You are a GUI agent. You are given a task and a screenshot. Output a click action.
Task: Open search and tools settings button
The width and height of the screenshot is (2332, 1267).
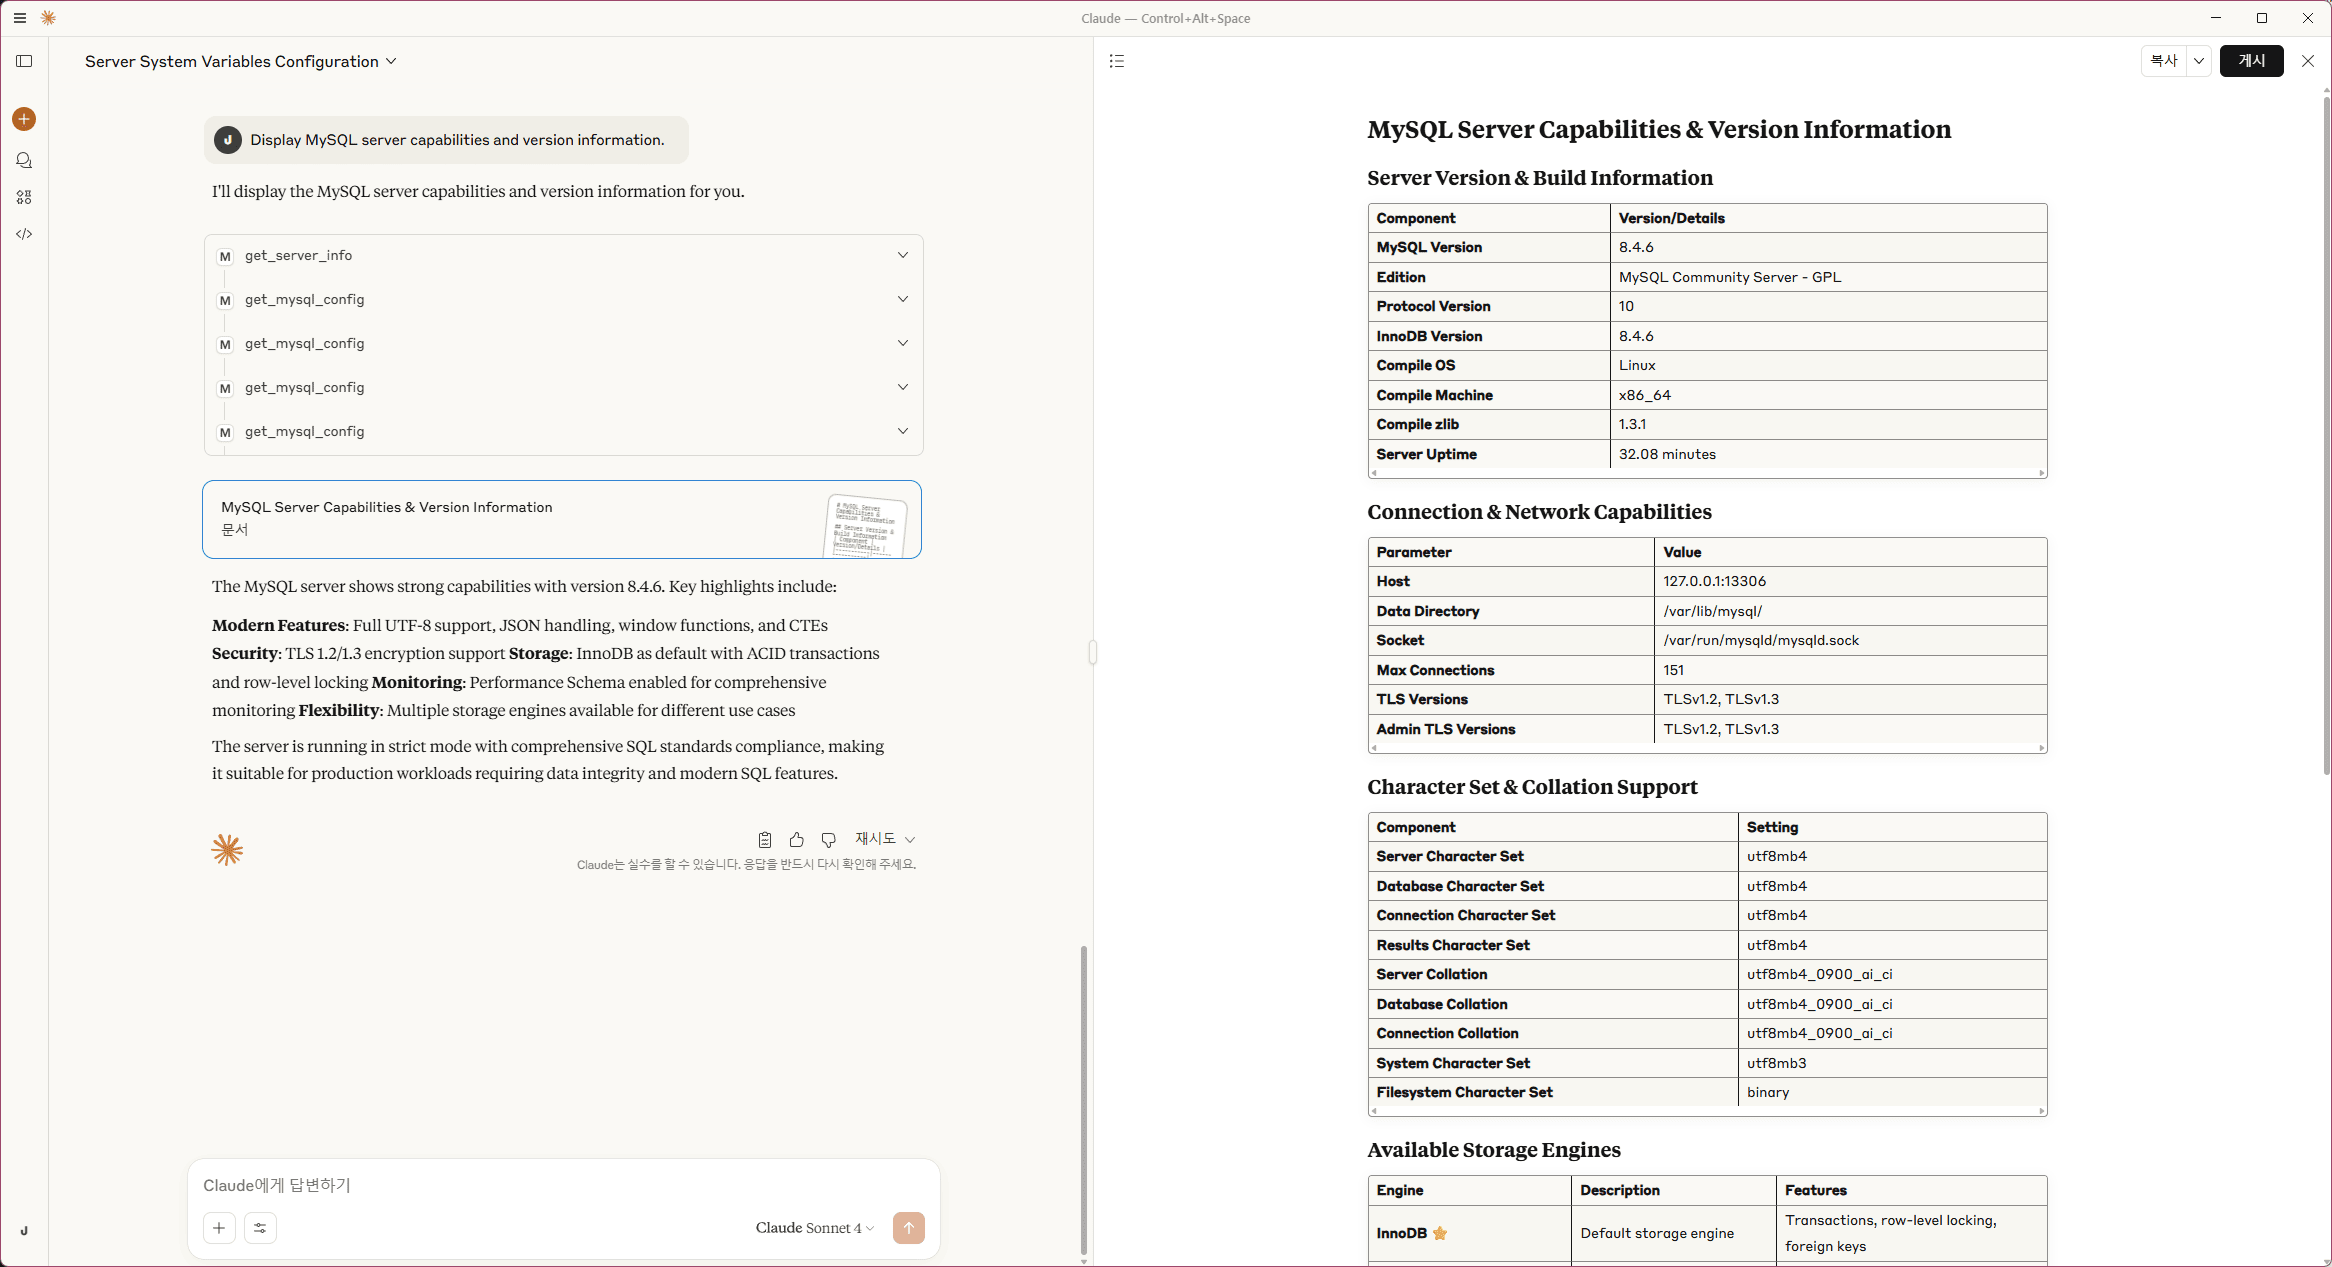pos(260,1228)
